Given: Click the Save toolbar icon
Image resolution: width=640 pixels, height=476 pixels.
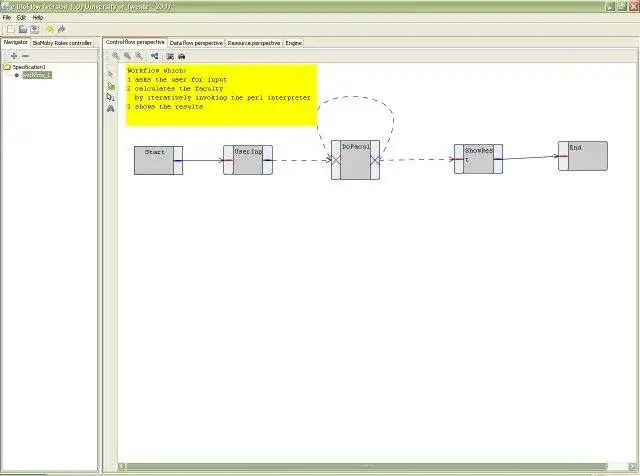Looking at the screenshot, I should [x=35, y=29].
